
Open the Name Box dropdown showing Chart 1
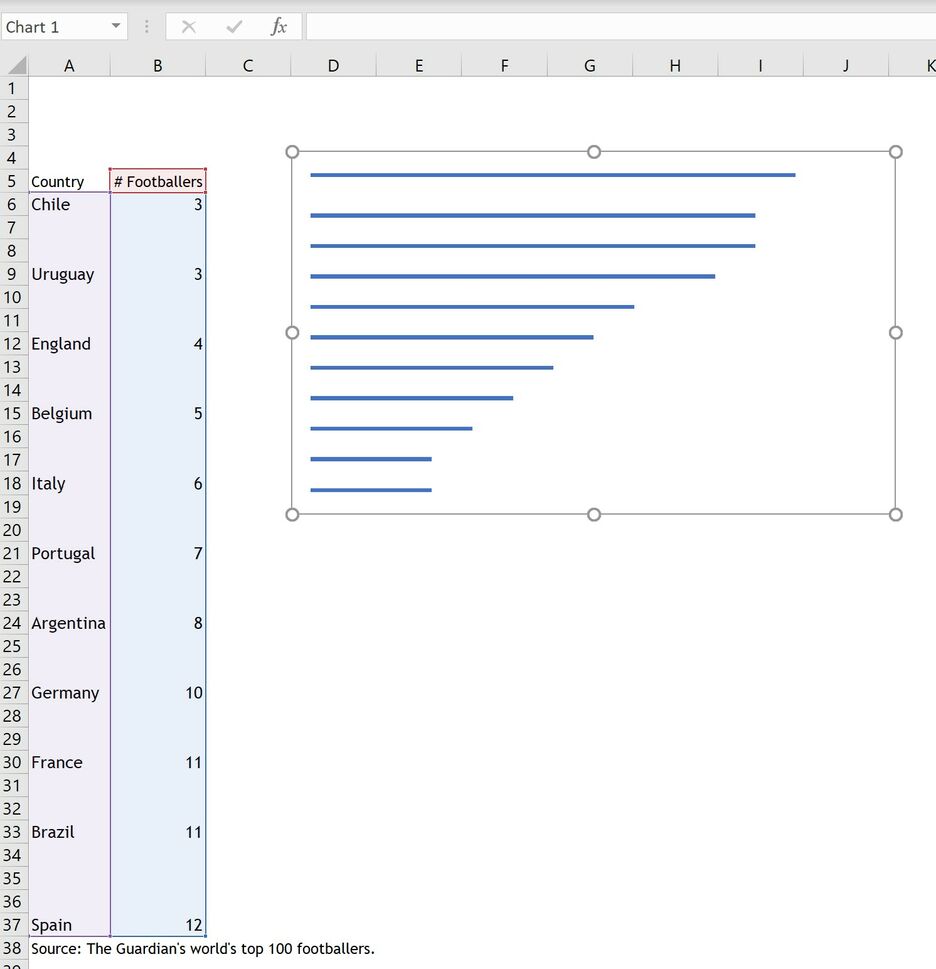115,27
